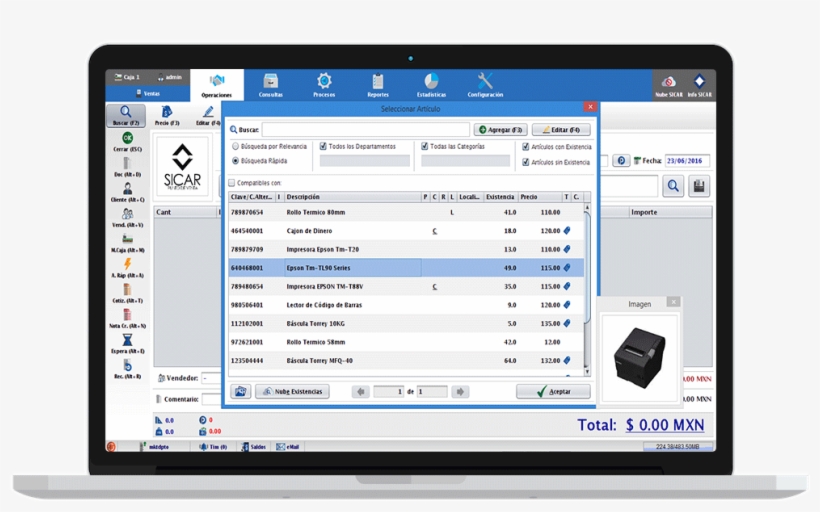Click the photo icon beside Nube Existencias

coord(240,392)
